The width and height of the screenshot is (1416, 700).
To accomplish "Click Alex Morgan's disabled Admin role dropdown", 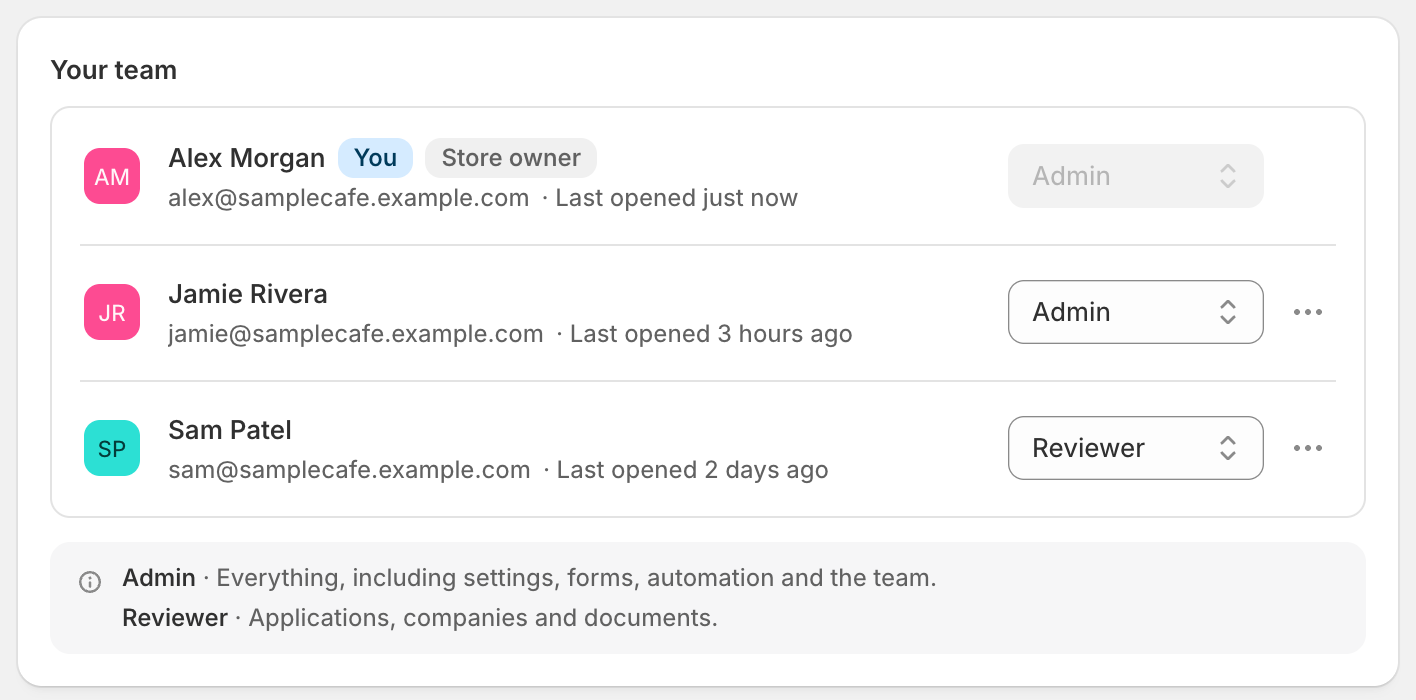I will click(1136, 176).
